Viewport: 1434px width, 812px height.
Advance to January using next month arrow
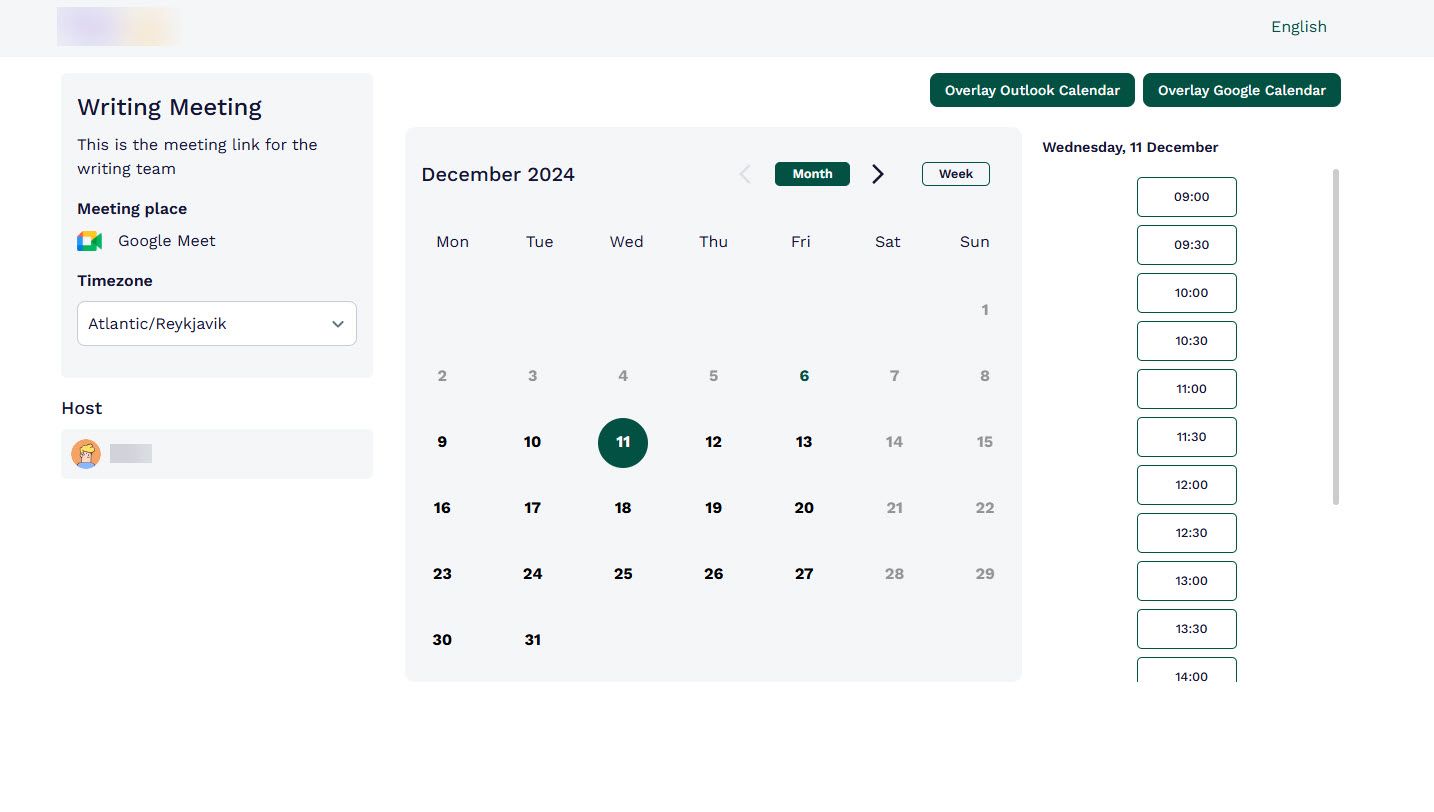point(877,173)
